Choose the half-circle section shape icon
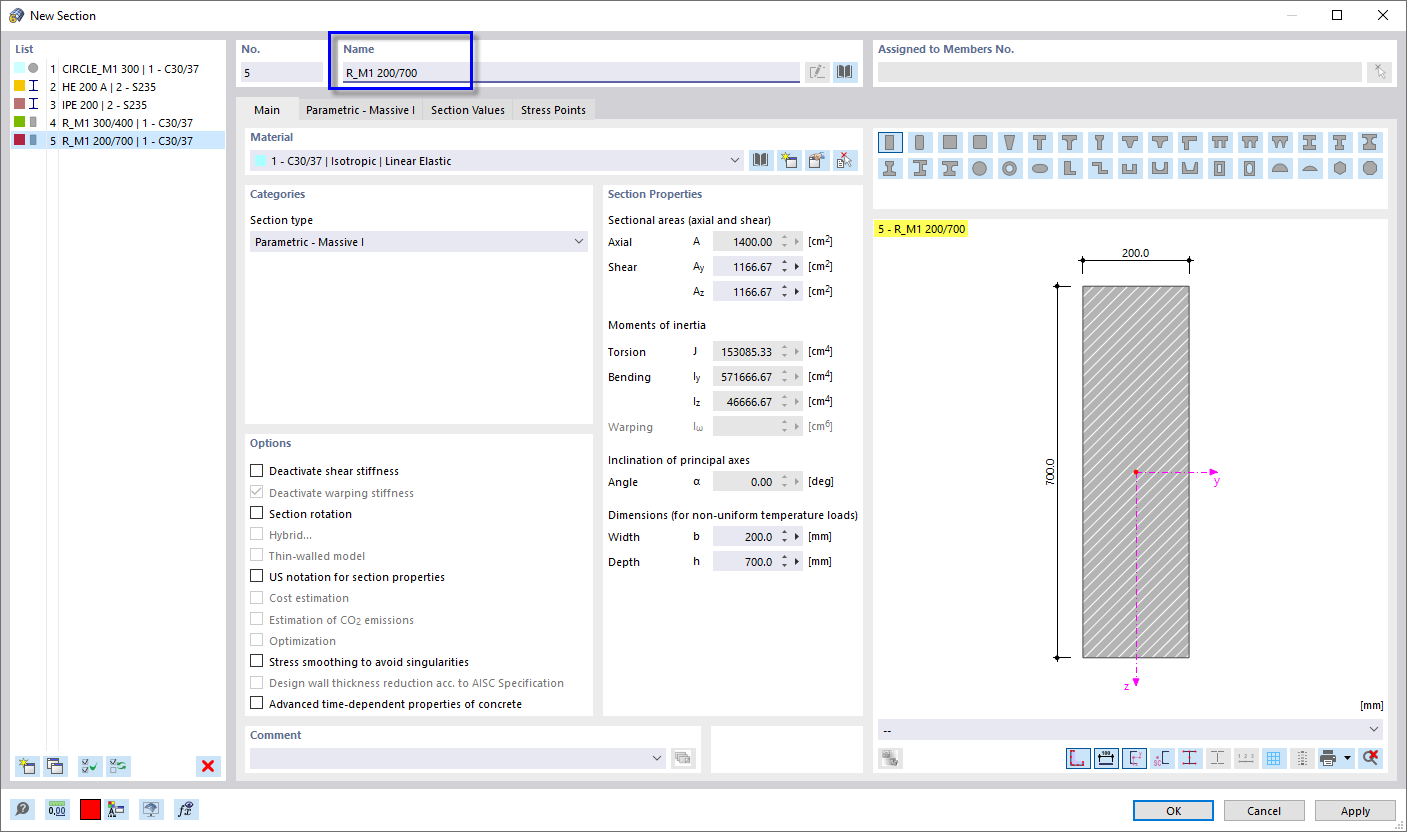 click(1280, 168)
